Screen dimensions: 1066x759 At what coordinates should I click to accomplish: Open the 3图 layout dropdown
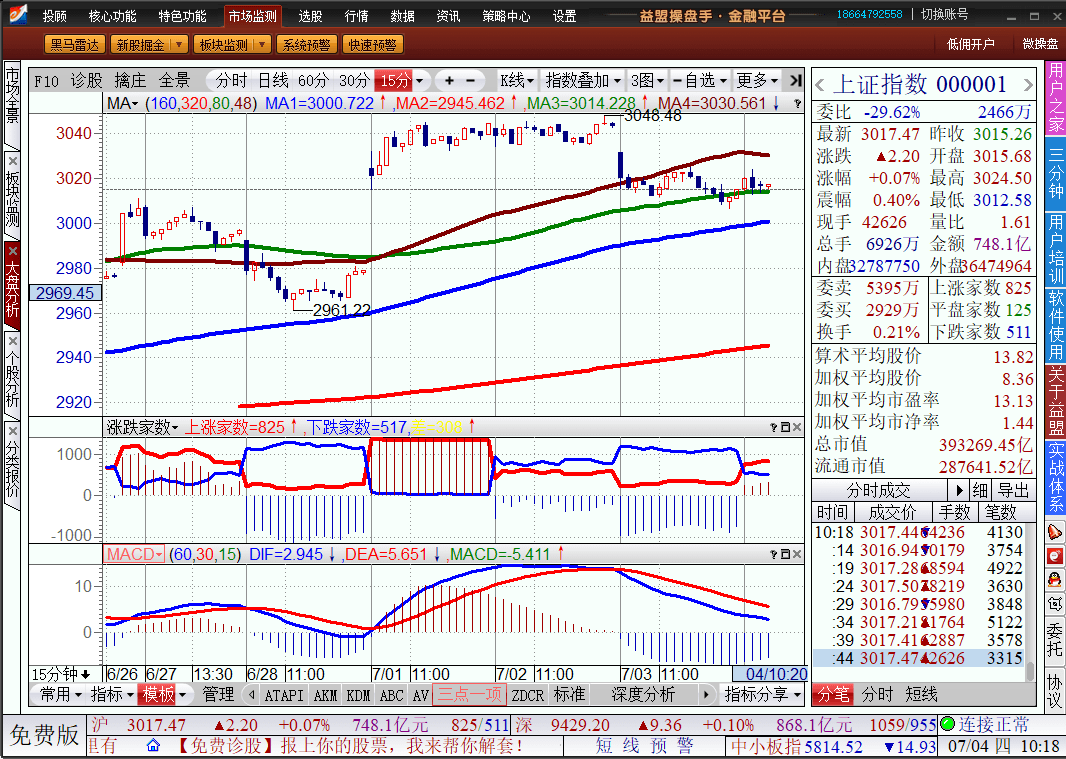(647, 81)
